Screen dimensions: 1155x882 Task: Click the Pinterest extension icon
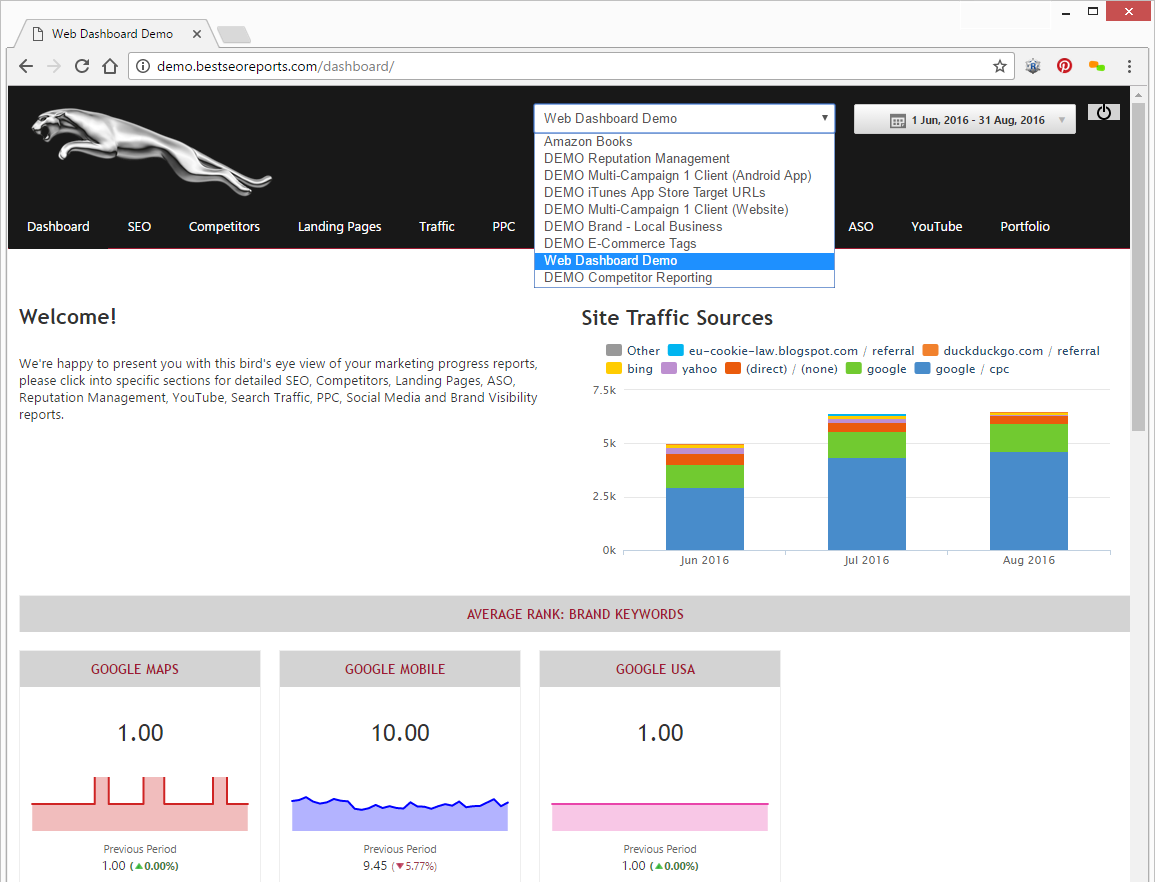[x=1064, y=66]
